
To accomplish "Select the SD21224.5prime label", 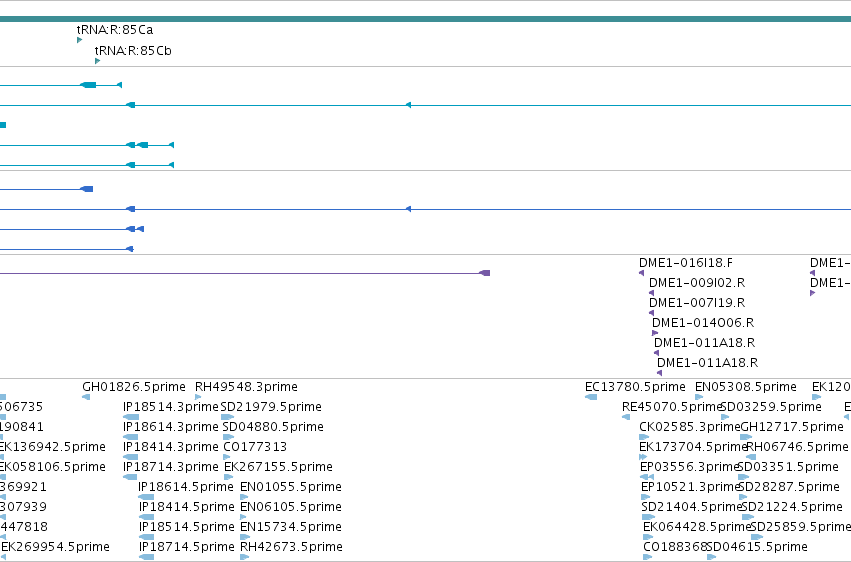I will click(792, 507).
